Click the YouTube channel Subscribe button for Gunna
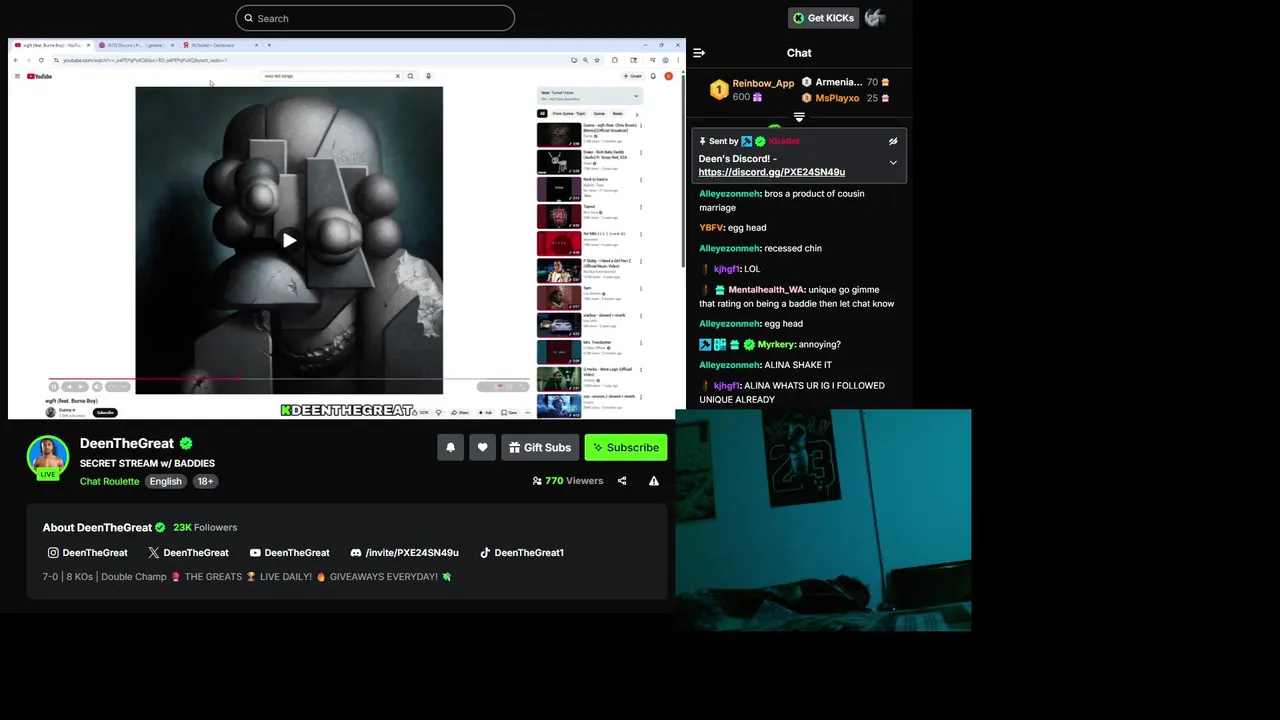This screenshot has width=1280, height=720. [x=105, y=412]
